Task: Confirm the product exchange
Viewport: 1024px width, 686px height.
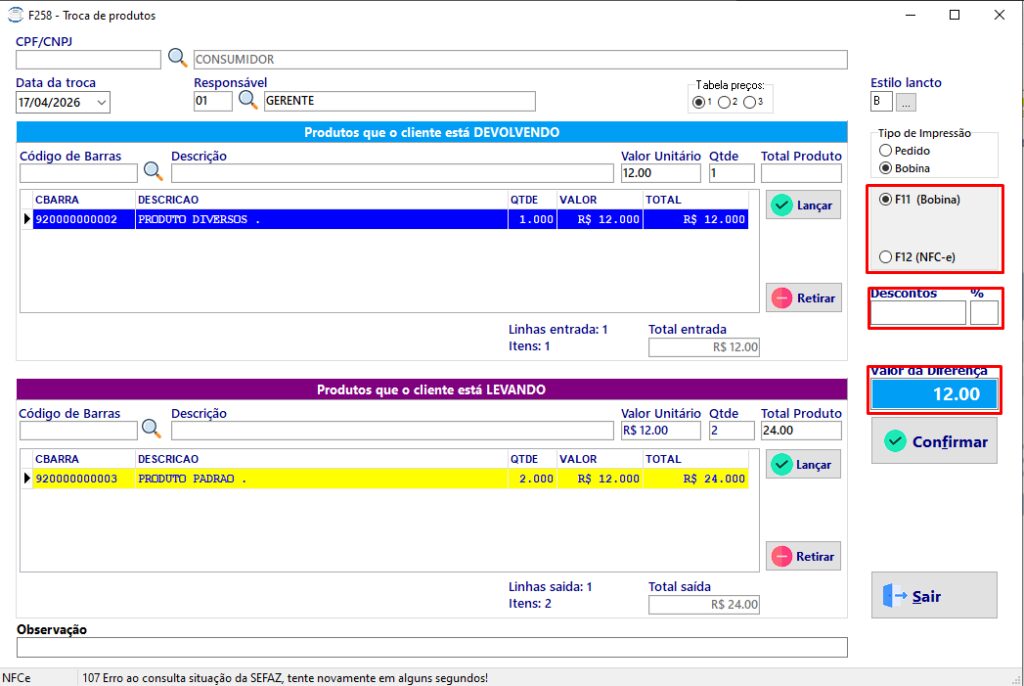Action: 934,441
